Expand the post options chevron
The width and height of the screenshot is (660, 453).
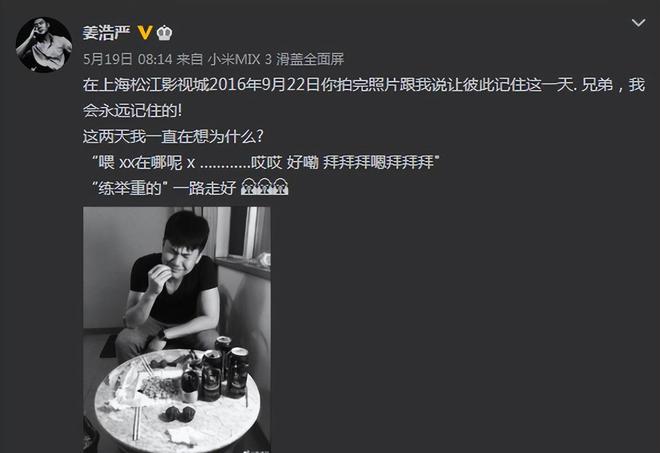638,23
